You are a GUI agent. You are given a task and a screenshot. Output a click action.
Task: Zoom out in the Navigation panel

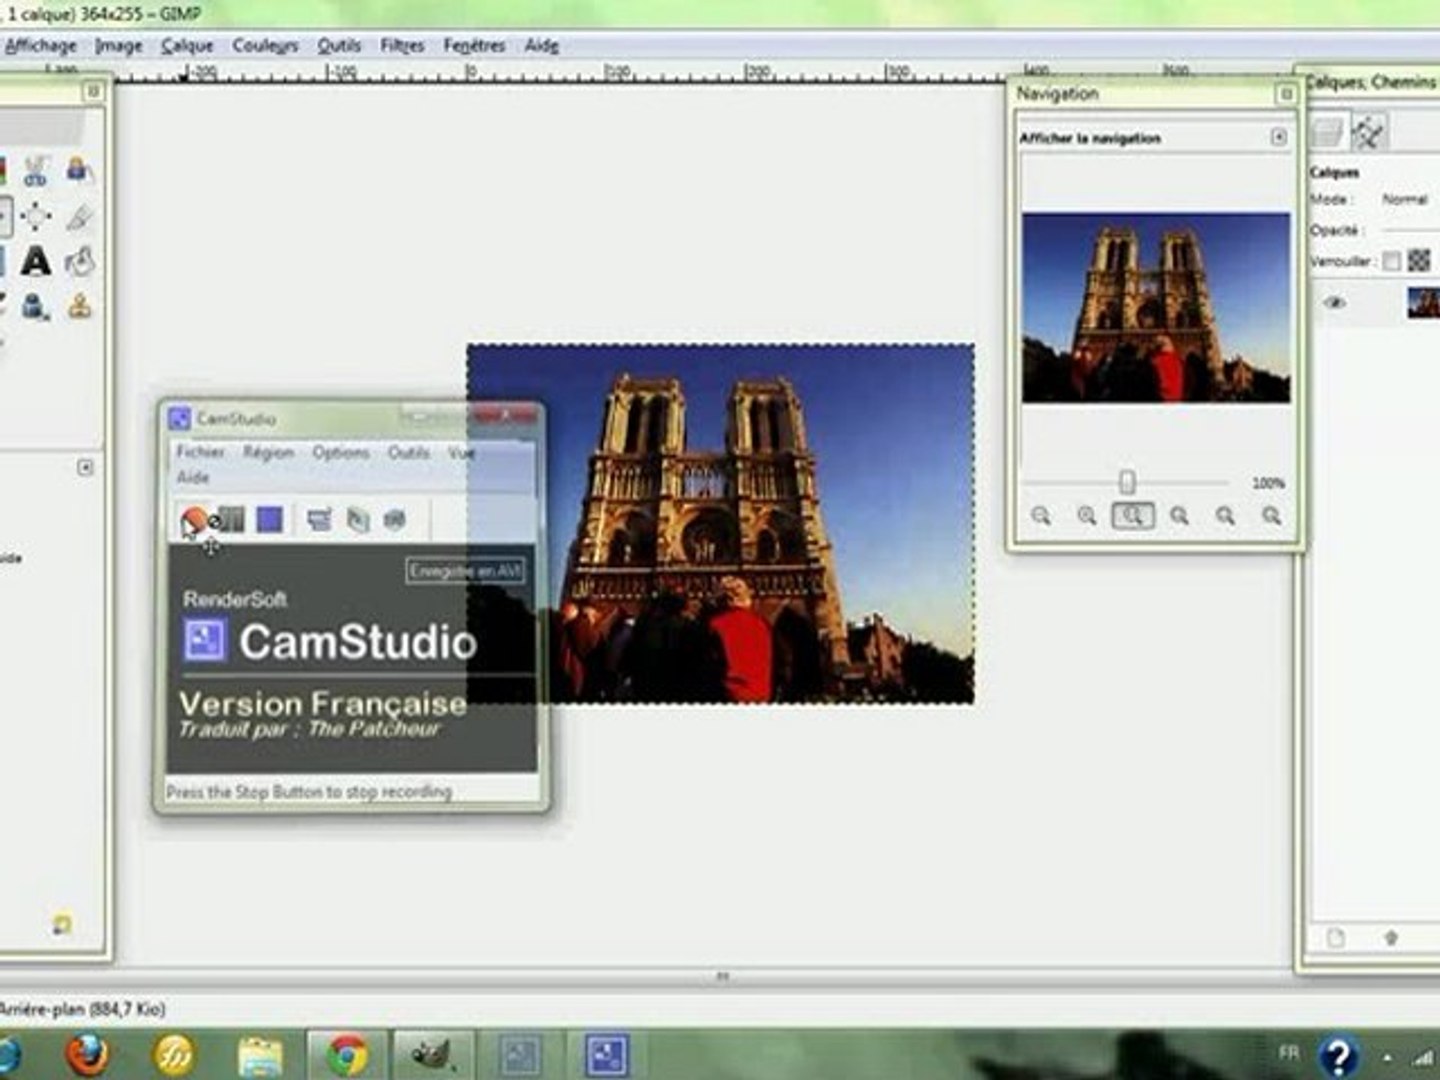[x=1041, y=516]
